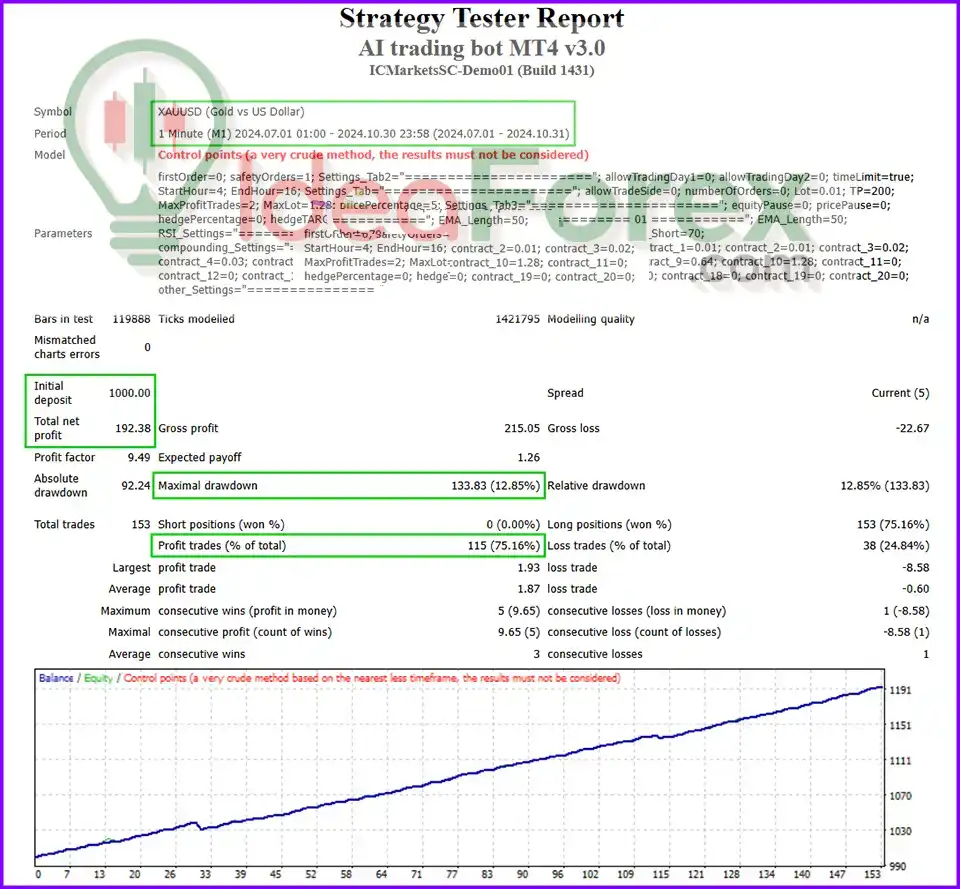The height and width of the screenshot is (889, 960).
Task: Click the "Initial deposit" label
Action: (53, 393)
